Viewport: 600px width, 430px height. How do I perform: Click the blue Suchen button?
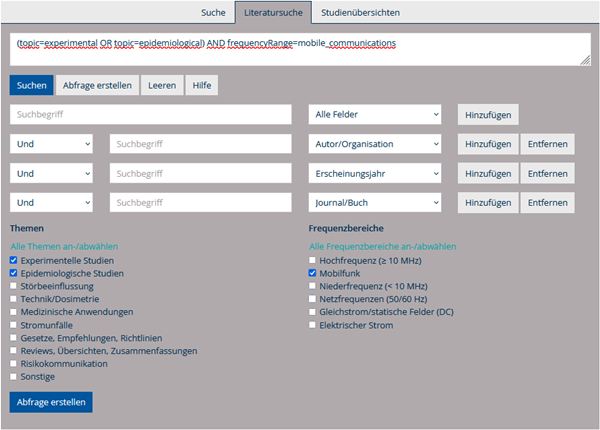click(x=31, y=85)
